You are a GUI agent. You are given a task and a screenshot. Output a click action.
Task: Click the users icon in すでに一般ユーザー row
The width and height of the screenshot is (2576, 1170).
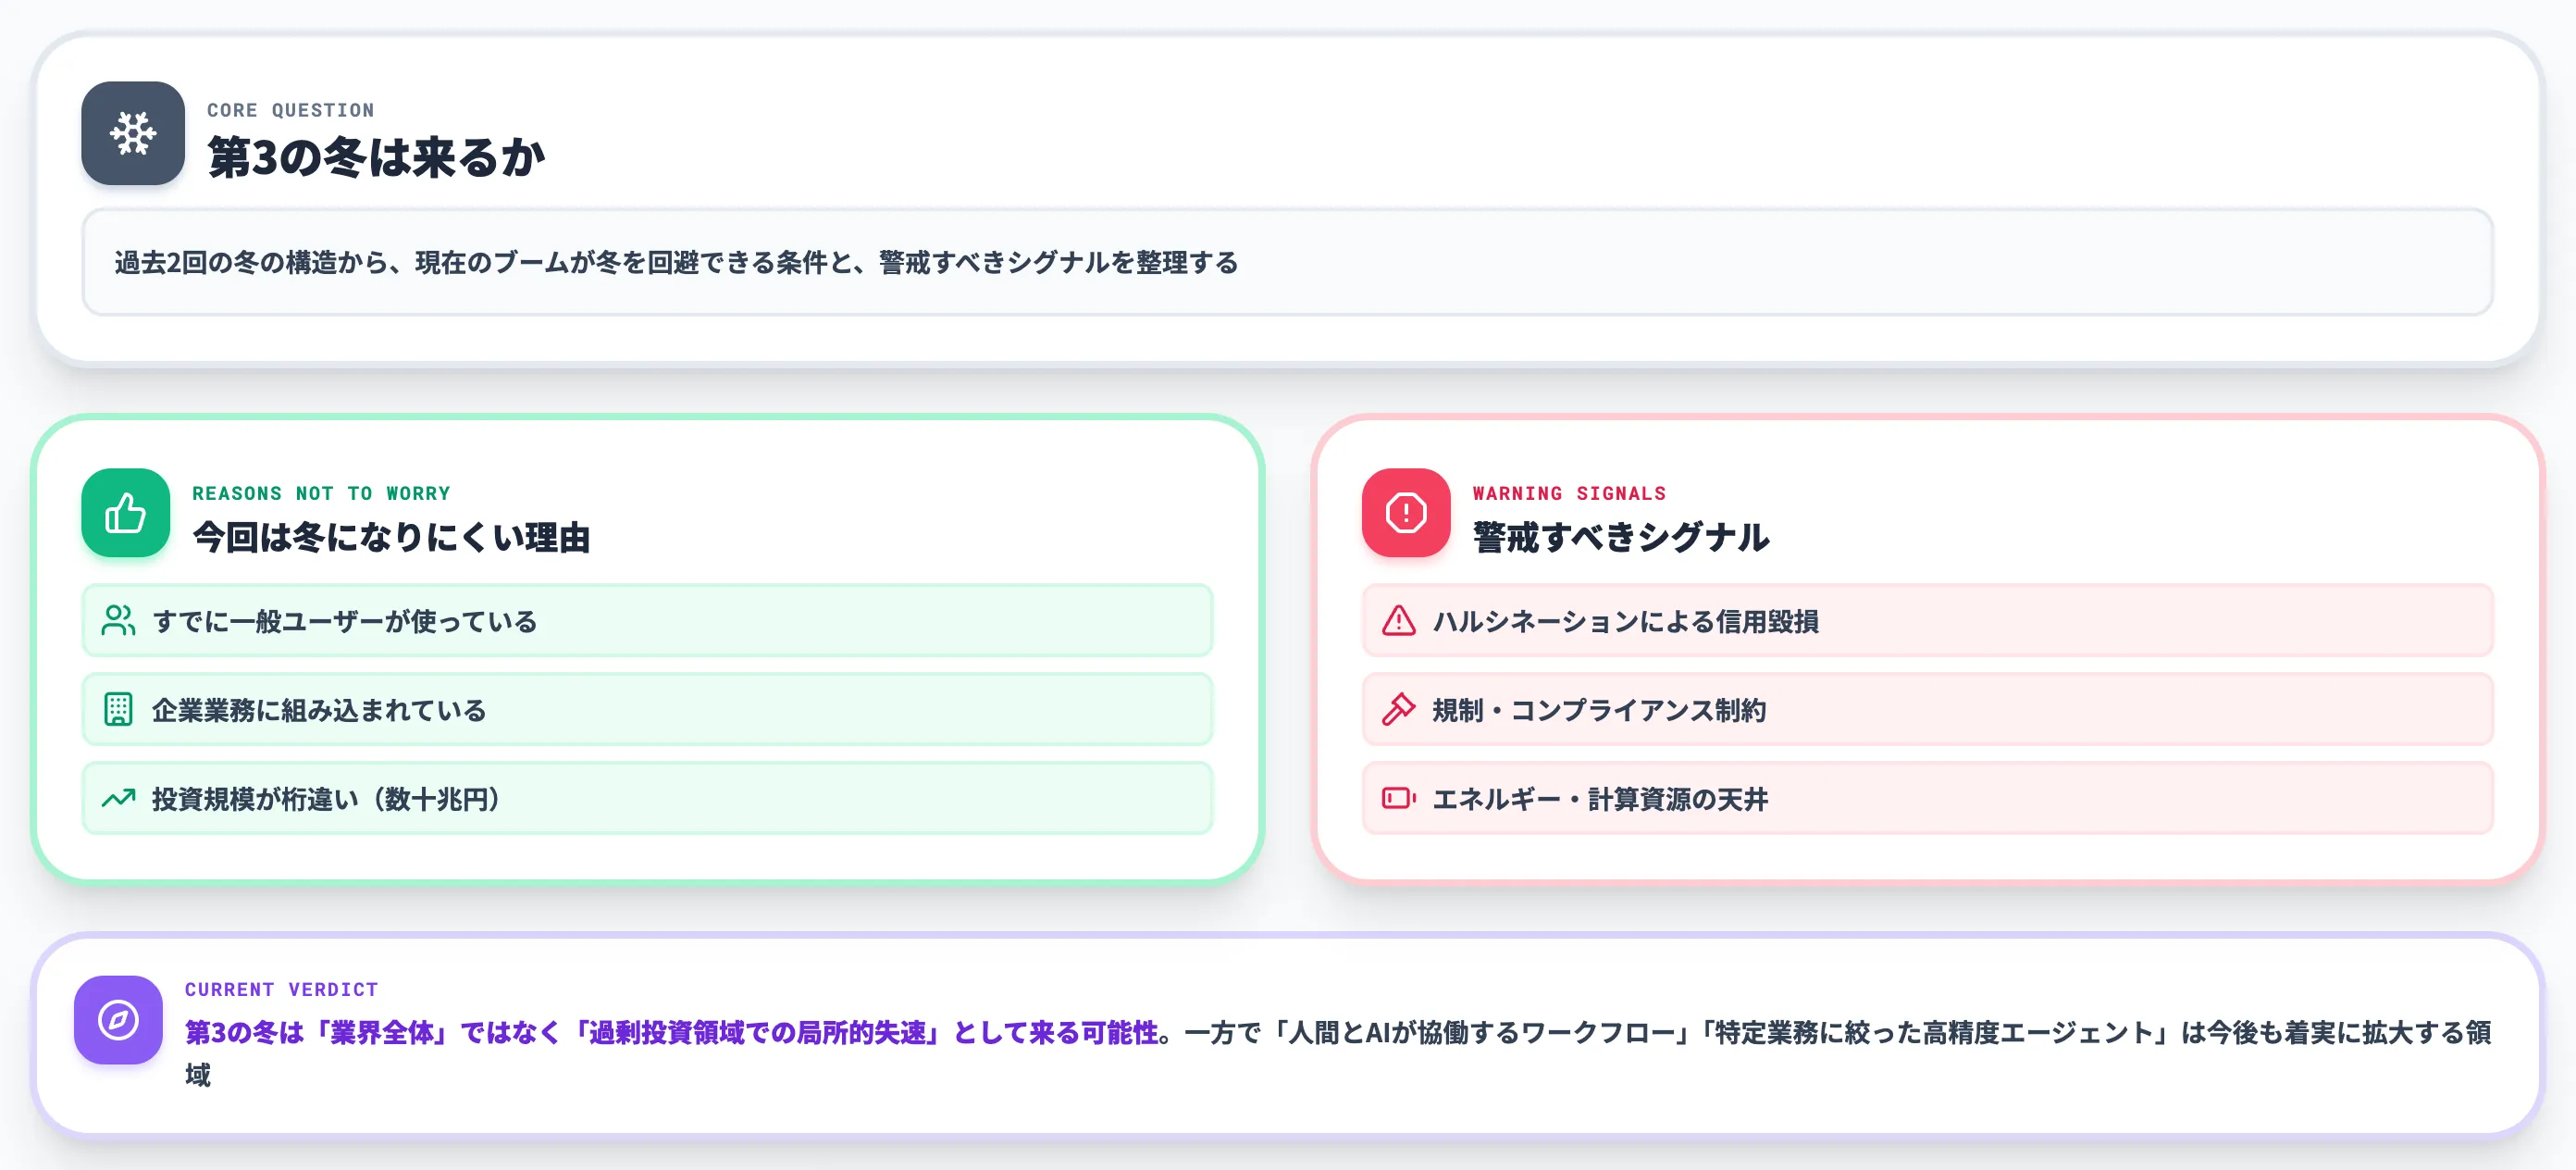tap(118, 621)
